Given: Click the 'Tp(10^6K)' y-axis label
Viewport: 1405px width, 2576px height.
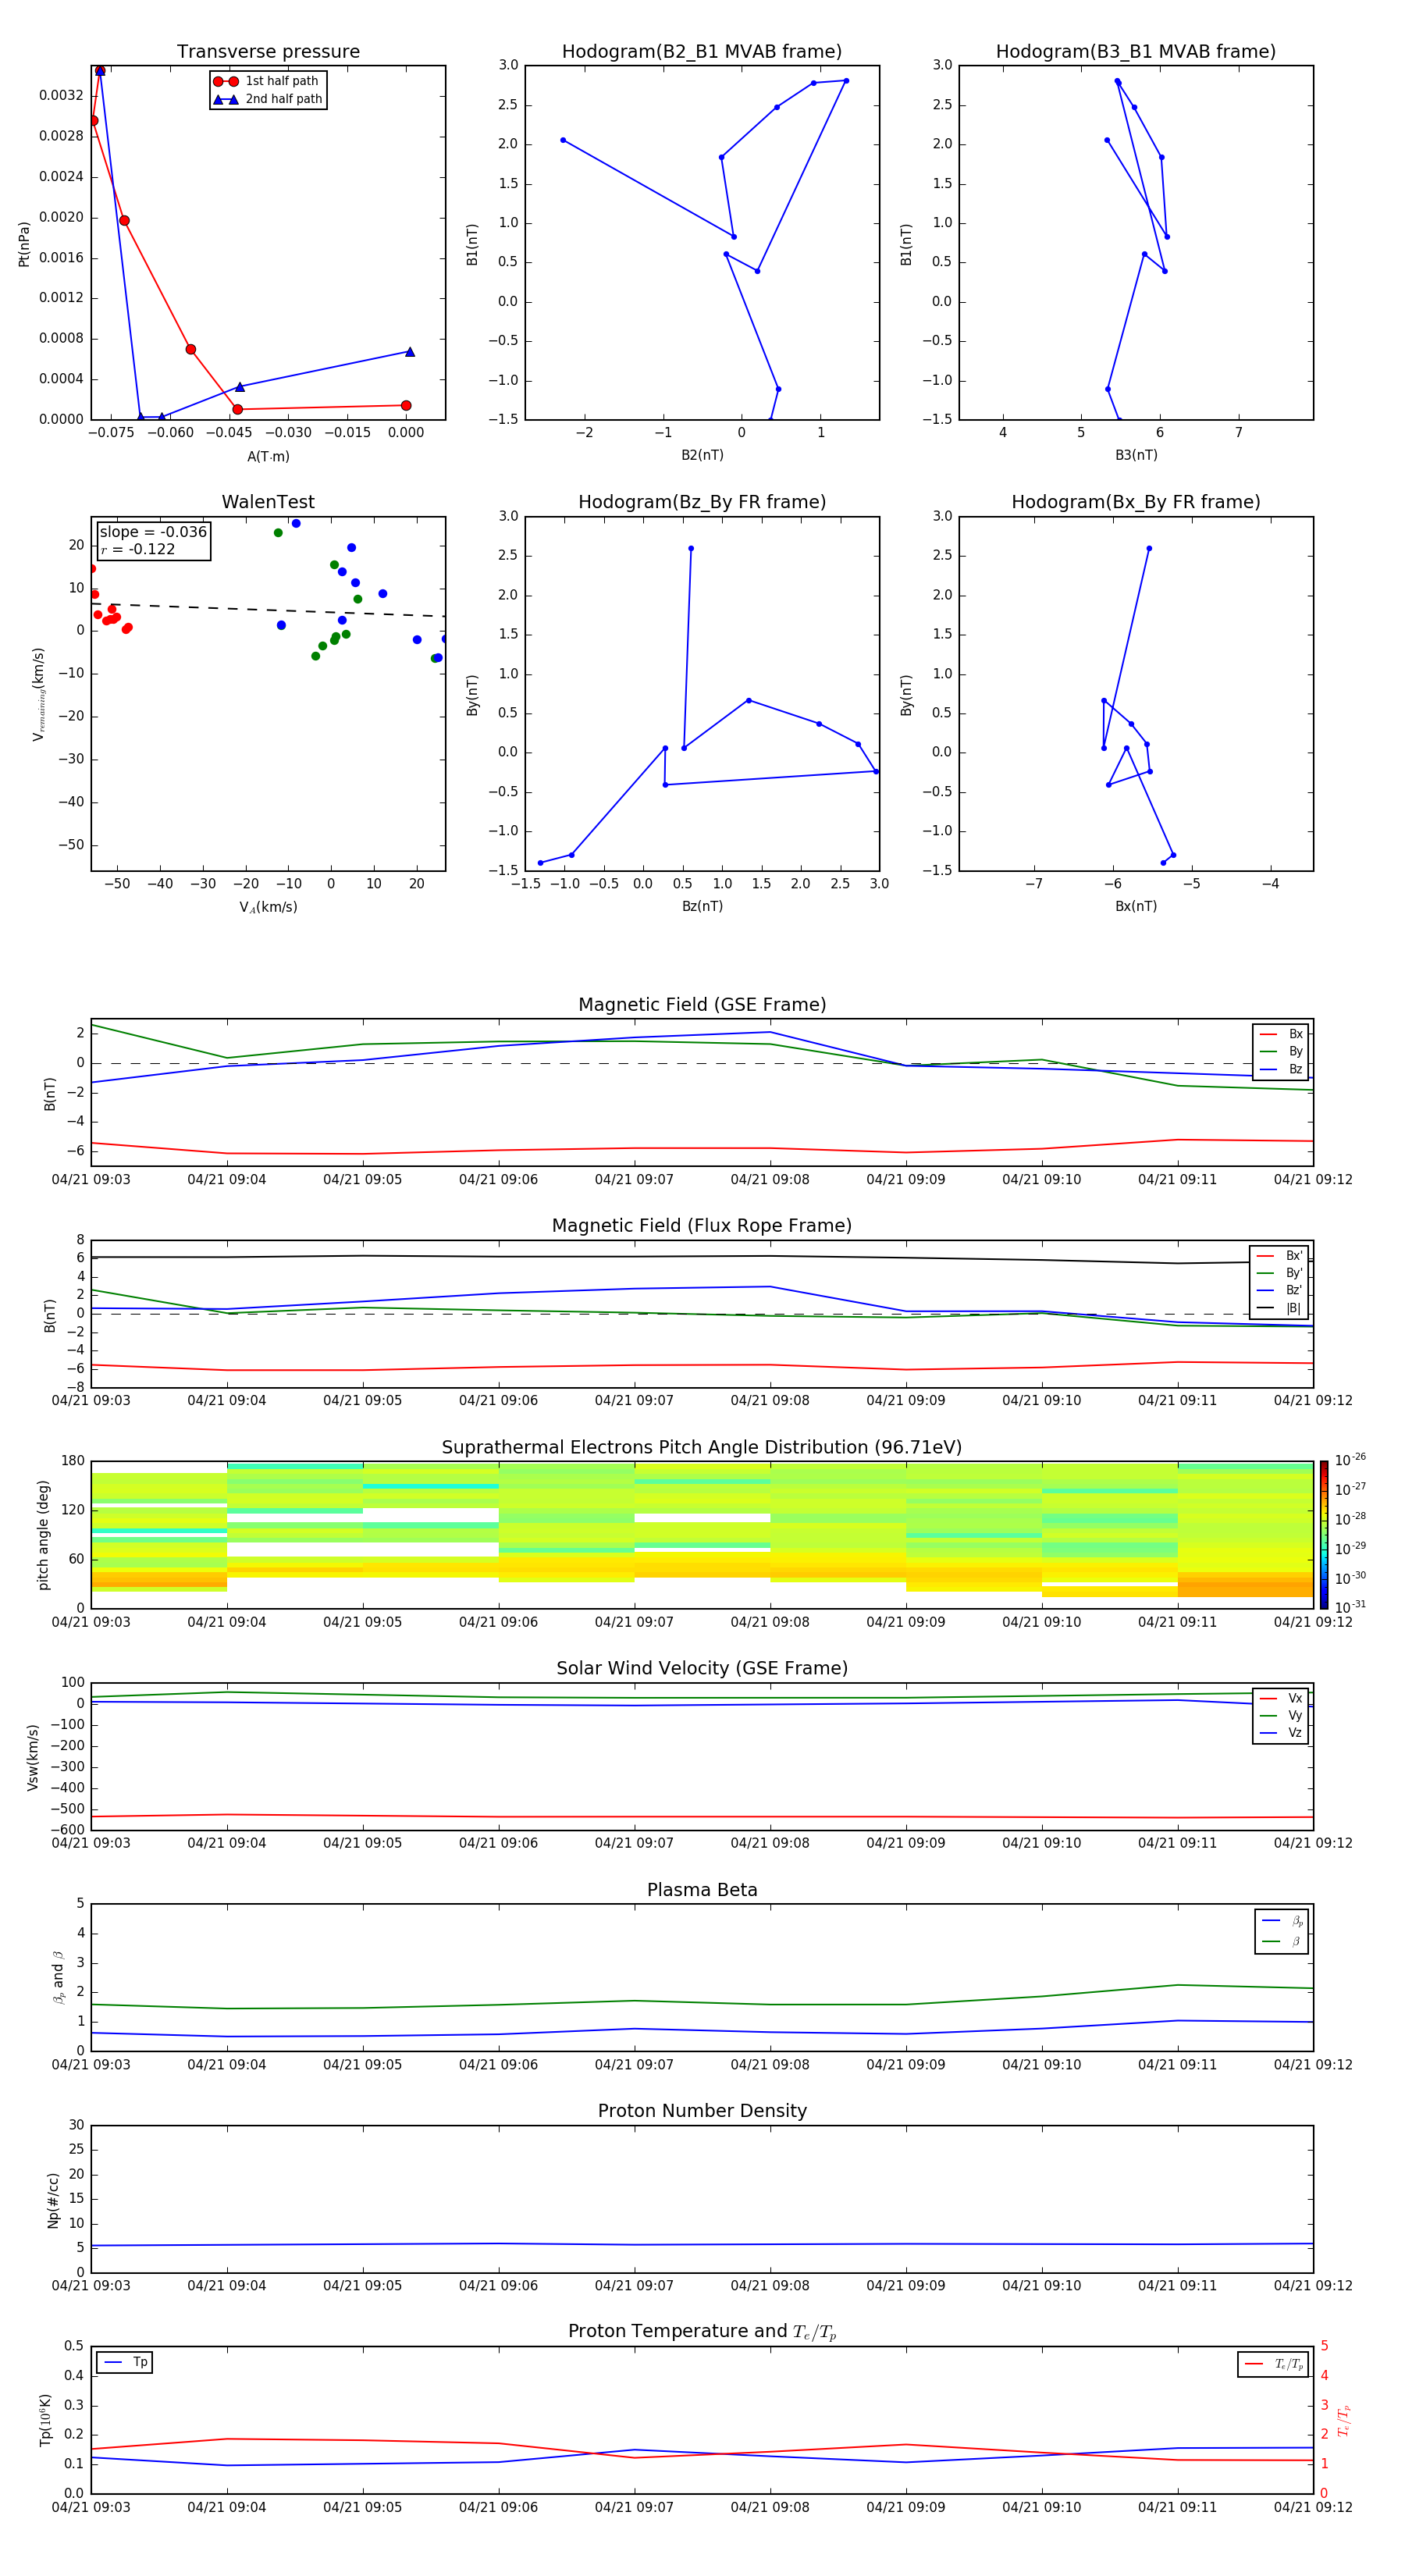Looking at the screenshot, I should [45, 2420].
